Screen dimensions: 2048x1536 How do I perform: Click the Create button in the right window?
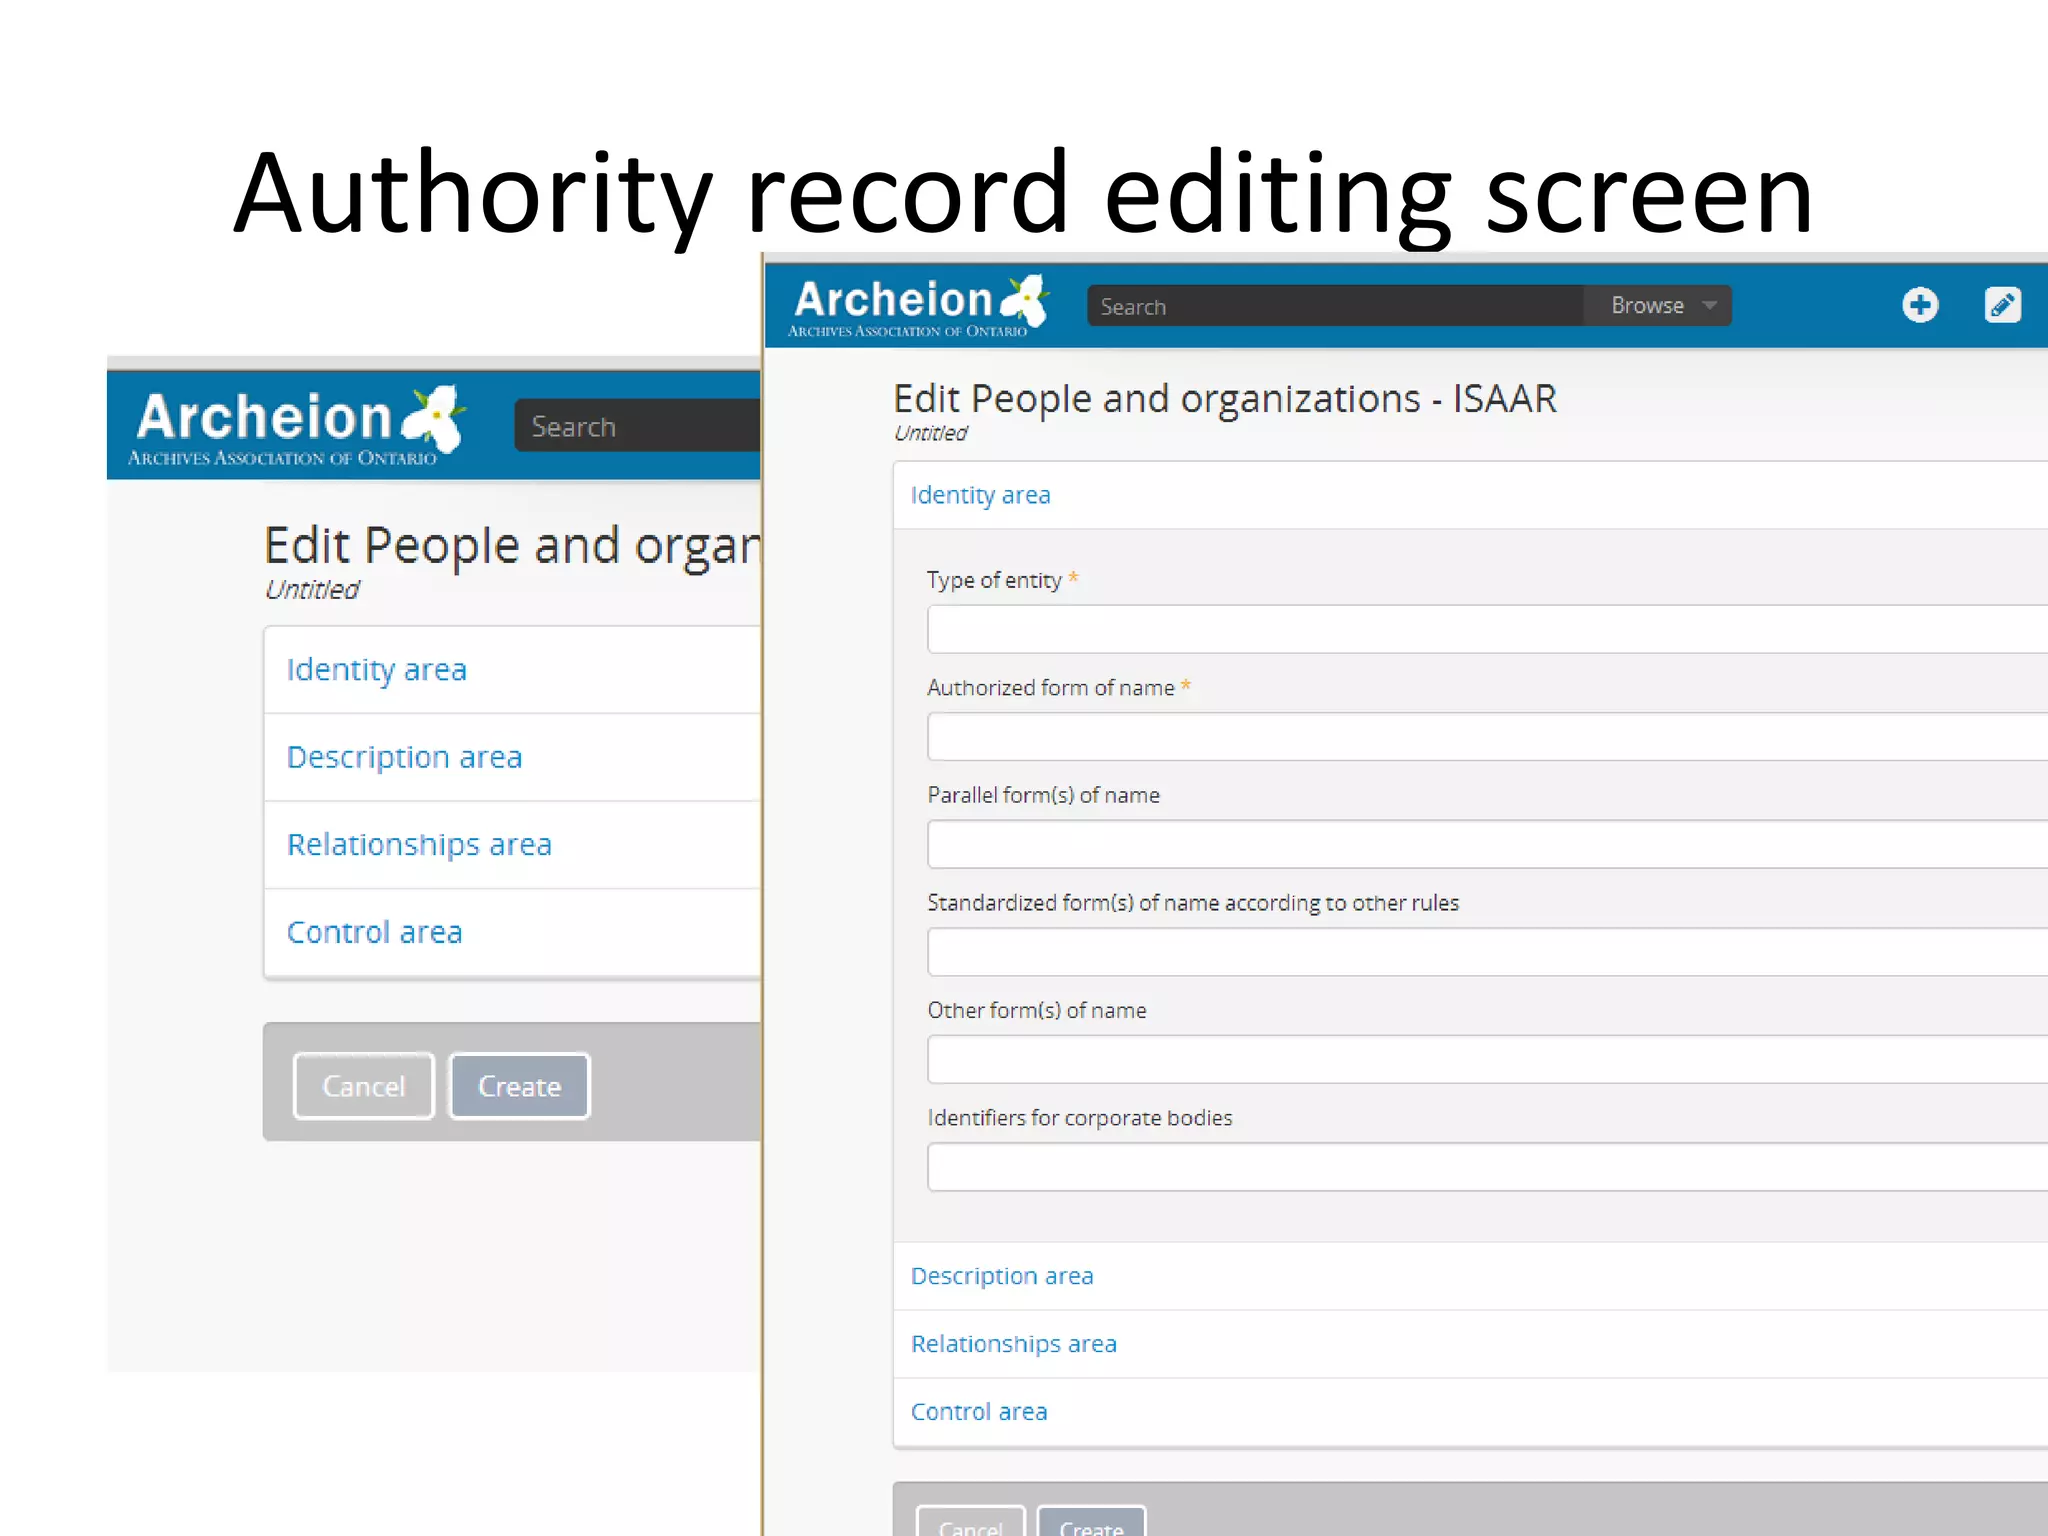pyautogui.click(x=1091, y=1521)
